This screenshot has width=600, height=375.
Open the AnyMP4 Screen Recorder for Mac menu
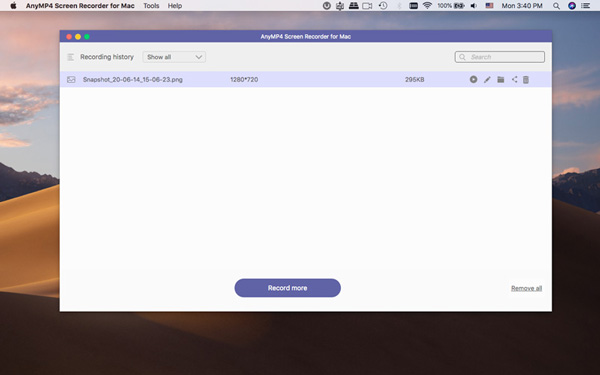[80, 6]
